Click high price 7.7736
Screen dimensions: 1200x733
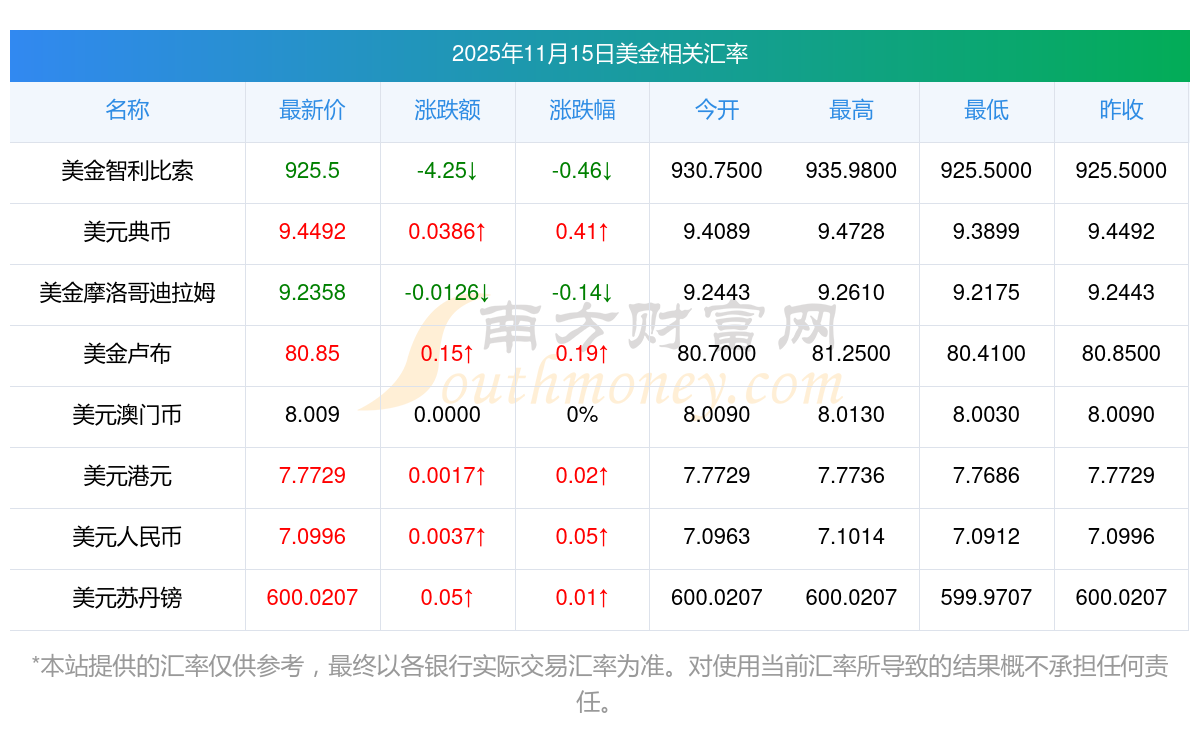click(851, 476)
